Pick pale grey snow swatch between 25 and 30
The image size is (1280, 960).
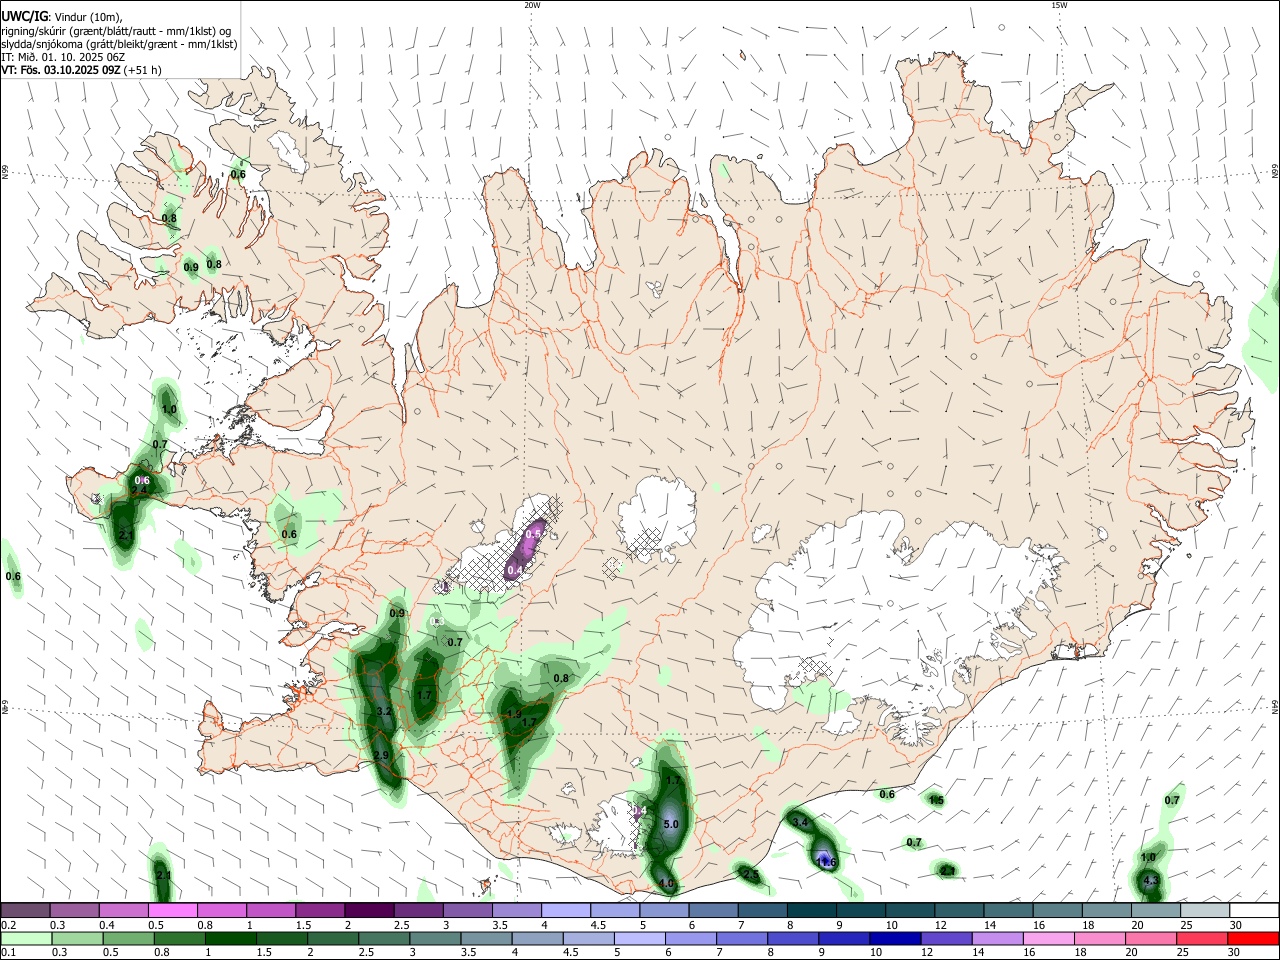pos(1205,911)
